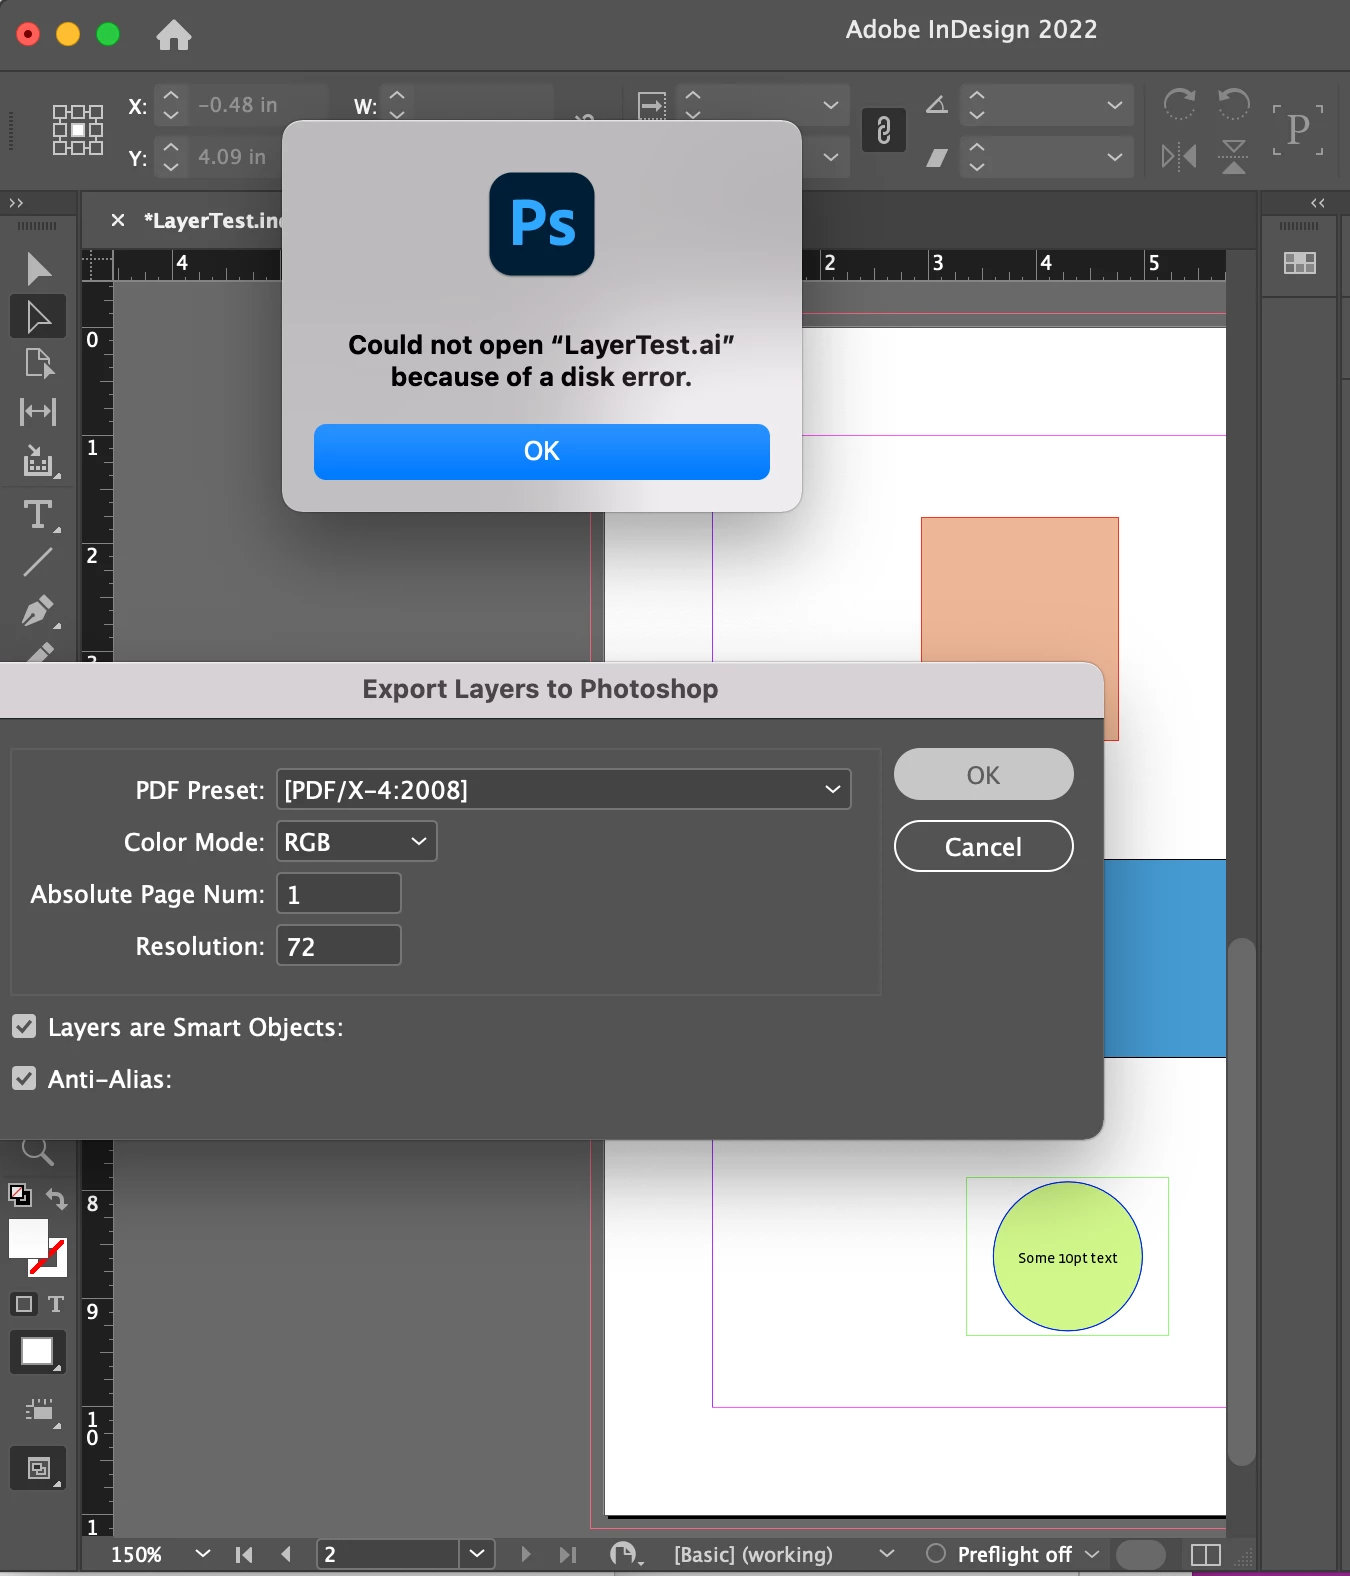This screenshot has height=1576, width=1350.
Task: Open the Color Mode RGB dropdown
Action: point(356,841)
